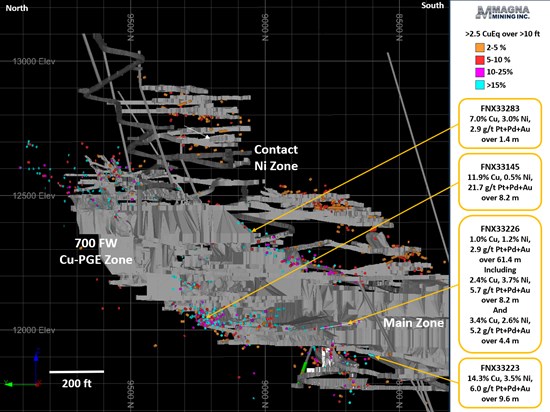Click the red 5-10 % legend swatch

[x=479, y=60]
